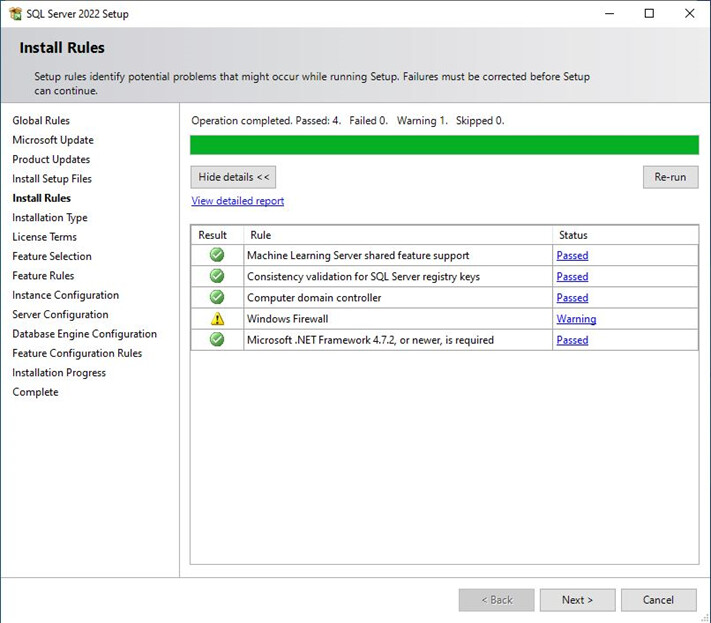Select Instance Configuration step
The height and width of the screenshot is (623, 711).
pos(65,295)
